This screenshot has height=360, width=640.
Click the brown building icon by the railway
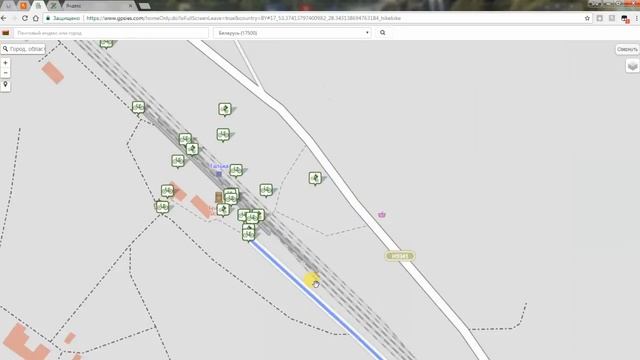click(x=219, y=198)
